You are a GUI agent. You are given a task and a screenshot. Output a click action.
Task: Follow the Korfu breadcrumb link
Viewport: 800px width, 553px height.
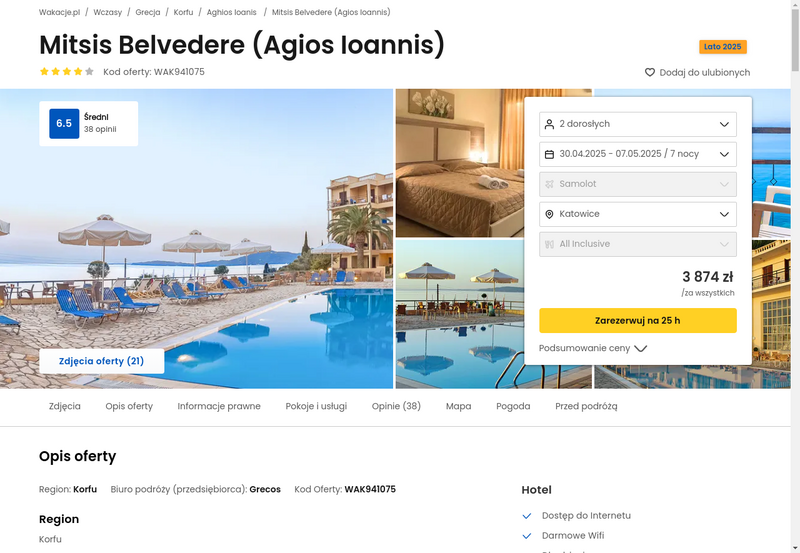coord(183,12)
